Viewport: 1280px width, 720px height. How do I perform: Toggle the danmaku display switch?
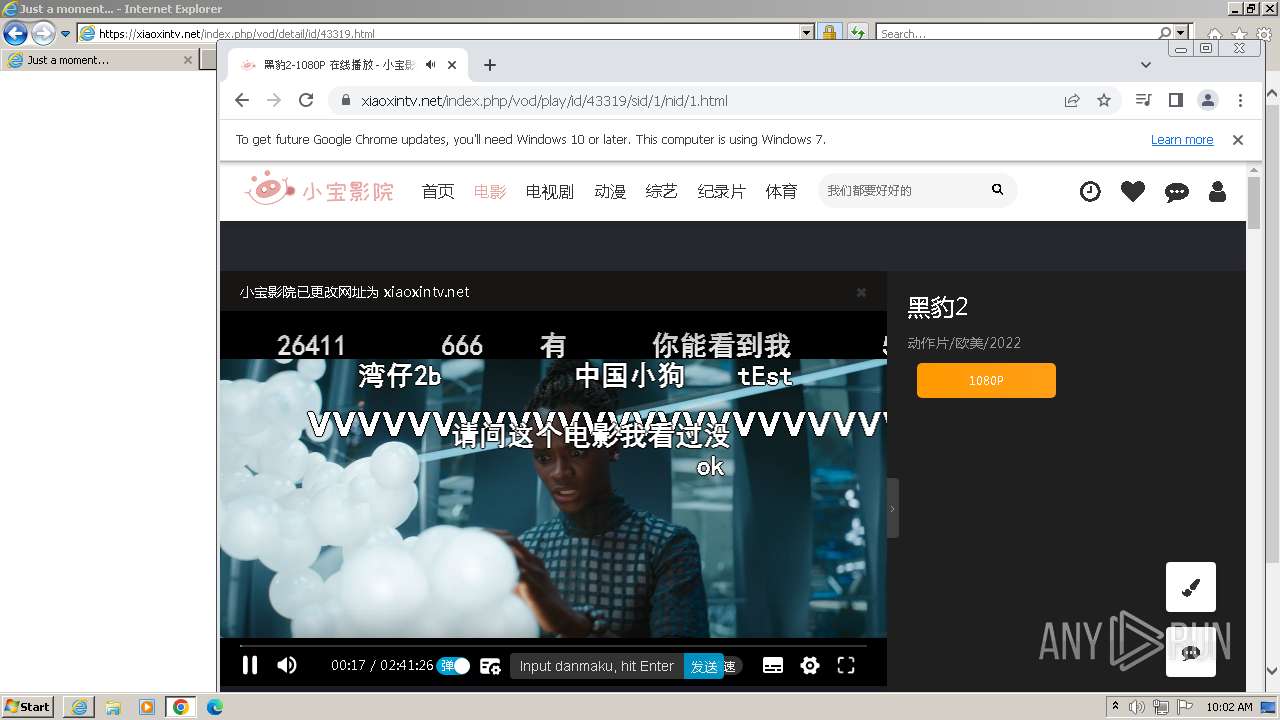pos(453,666)
